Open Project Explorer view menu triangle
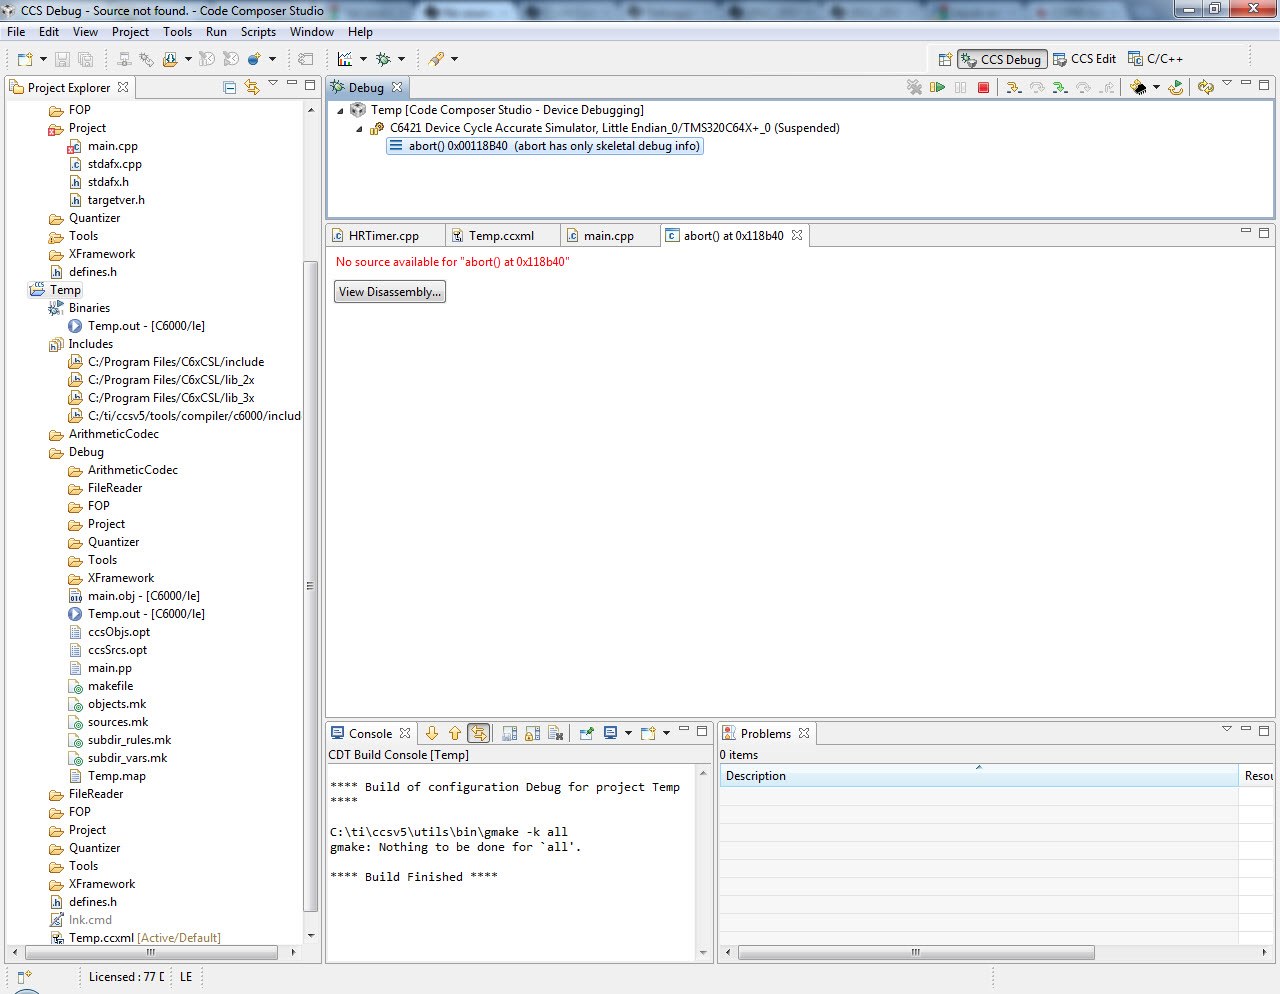 [273, 83]
